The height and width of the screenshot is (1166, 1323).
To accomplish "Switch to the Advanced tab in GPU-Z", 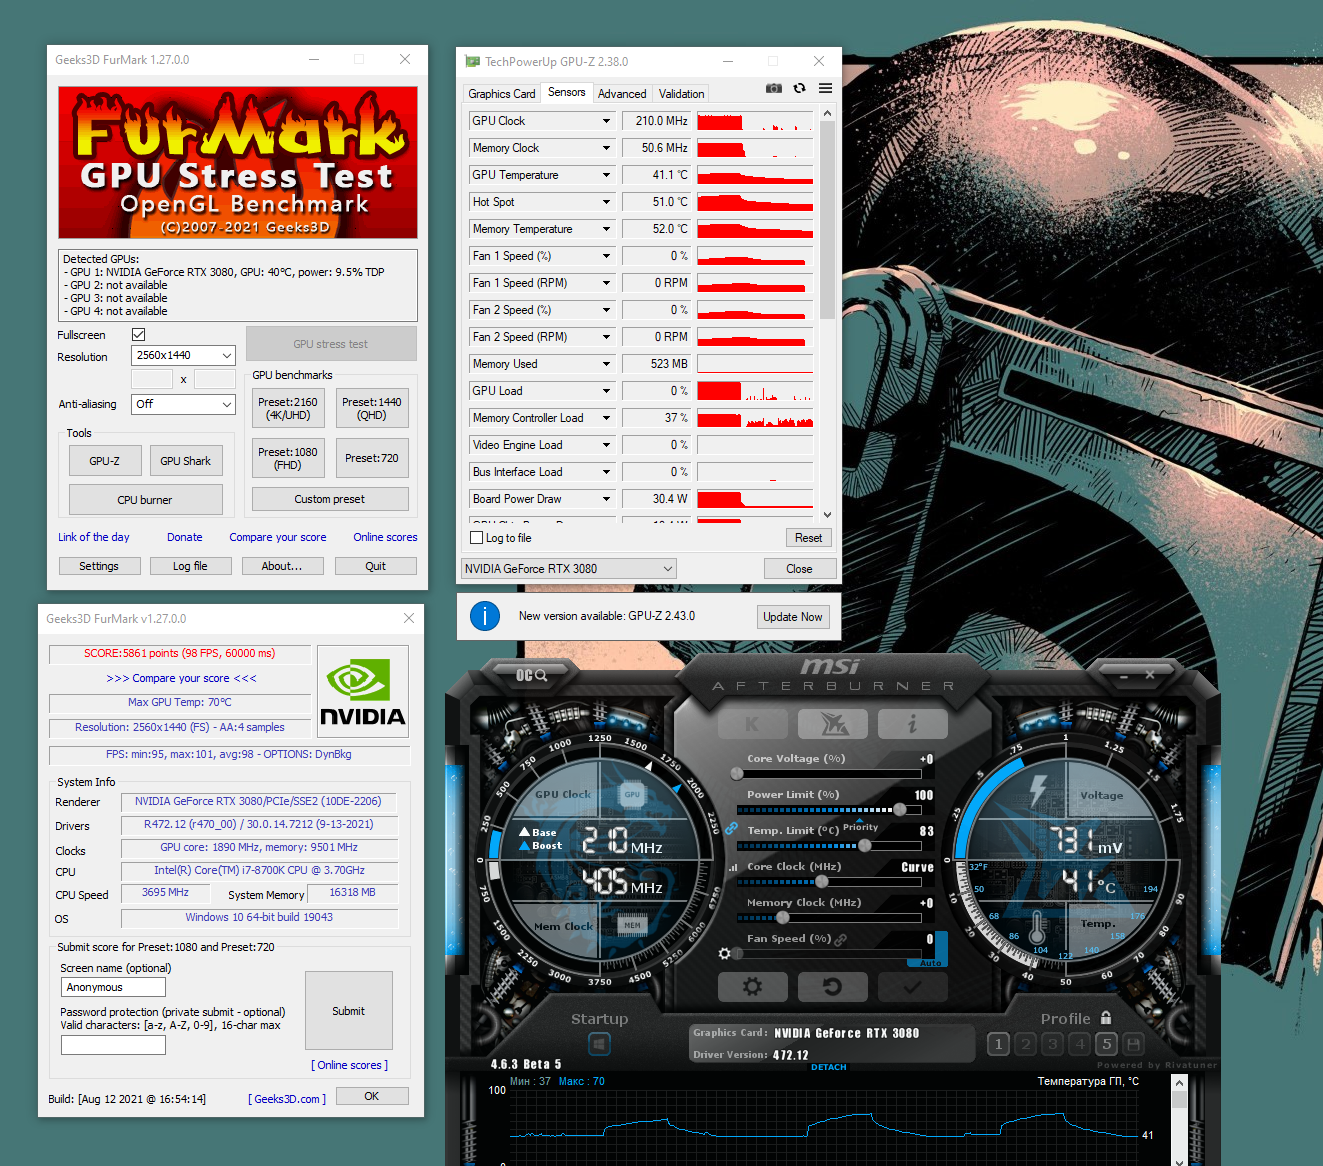I will pyautogui.click(x=622, y=94).
